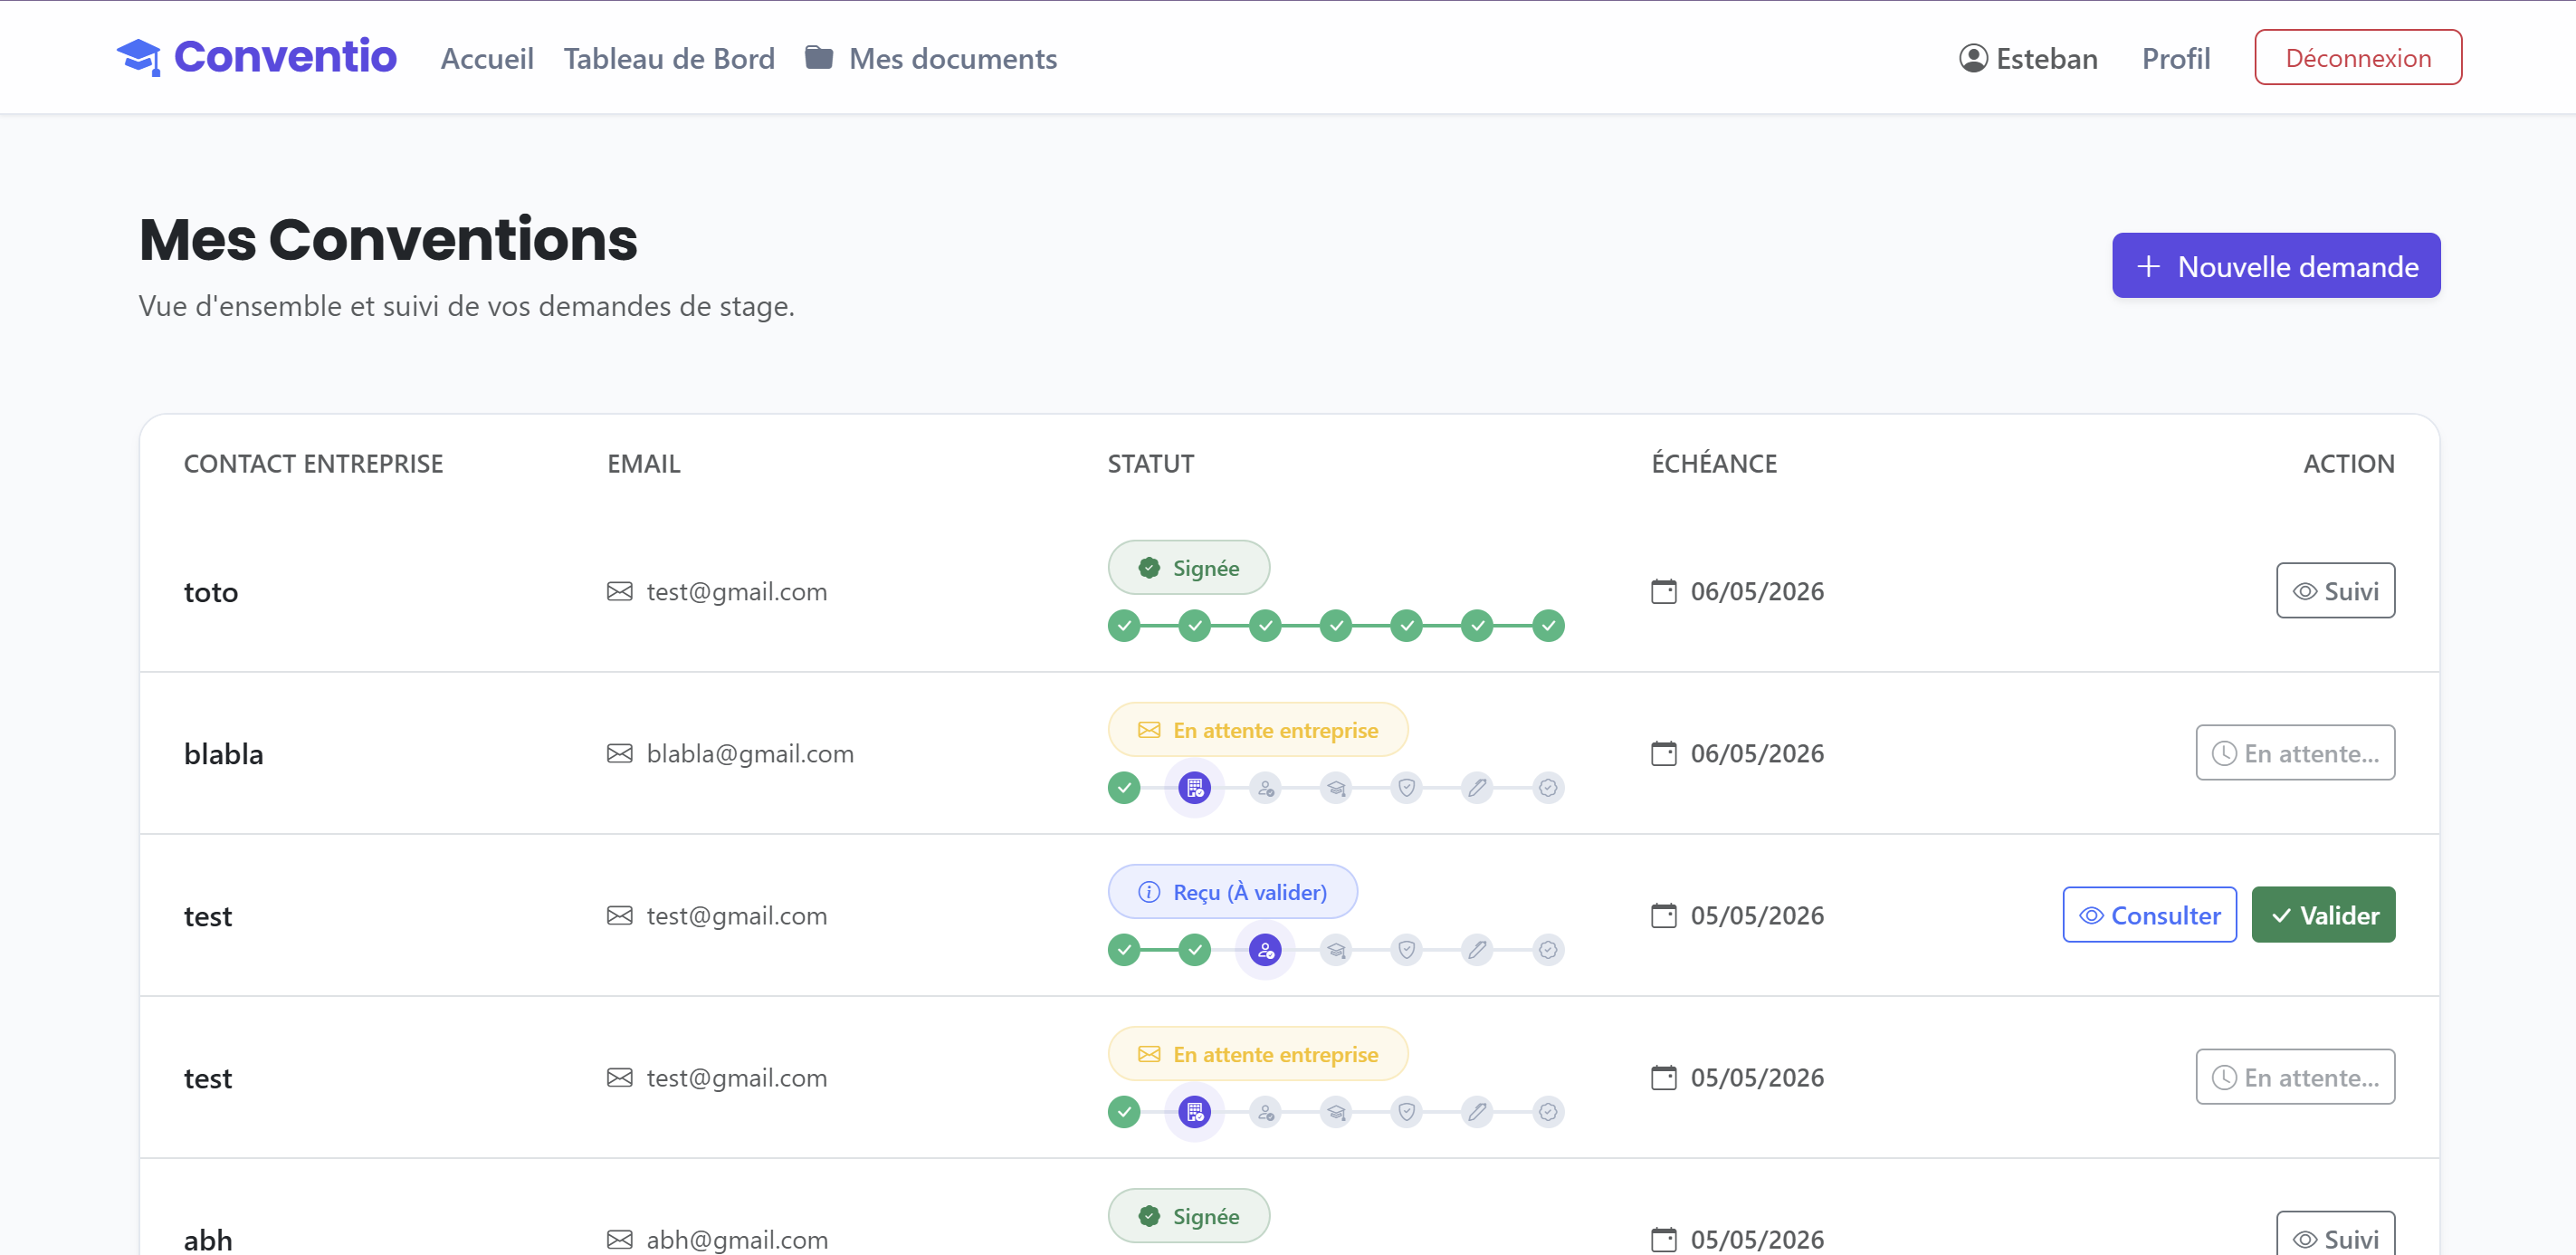
Task: Click envelope icon in the Reçu (À valider) row
Action: coord(620,915)
